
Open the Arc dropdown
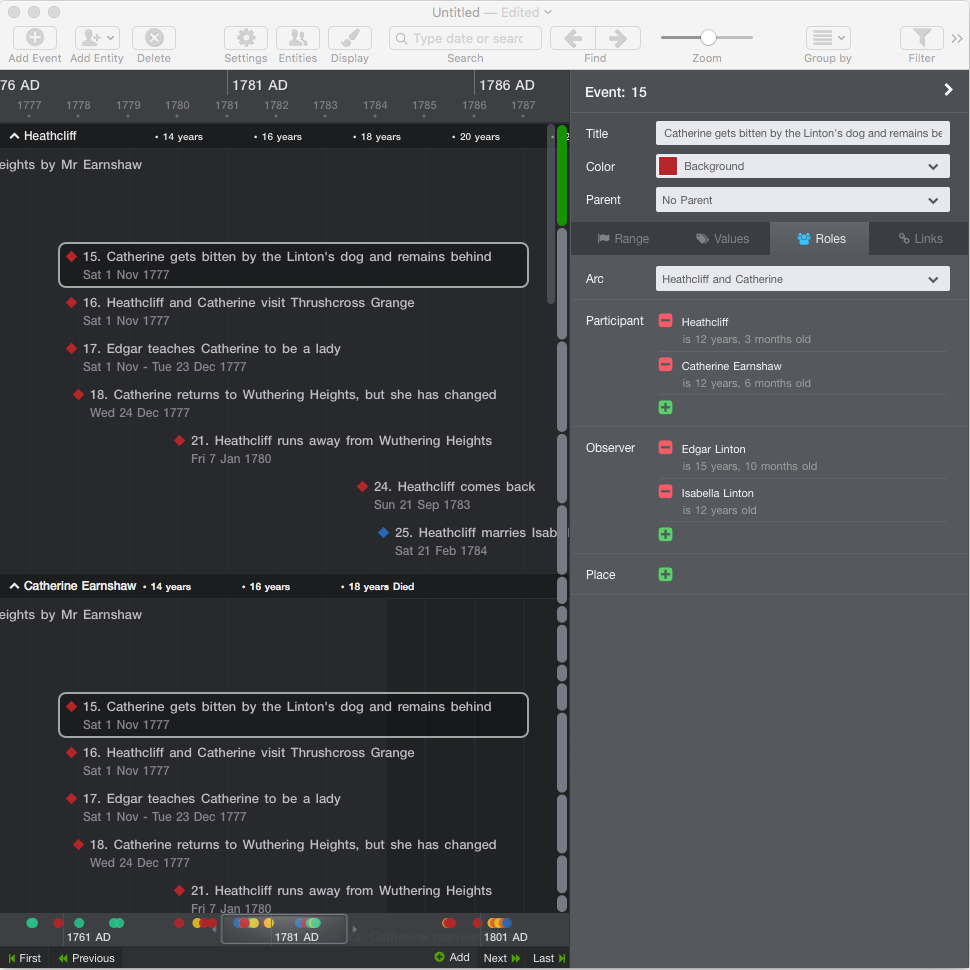point(802,279)
